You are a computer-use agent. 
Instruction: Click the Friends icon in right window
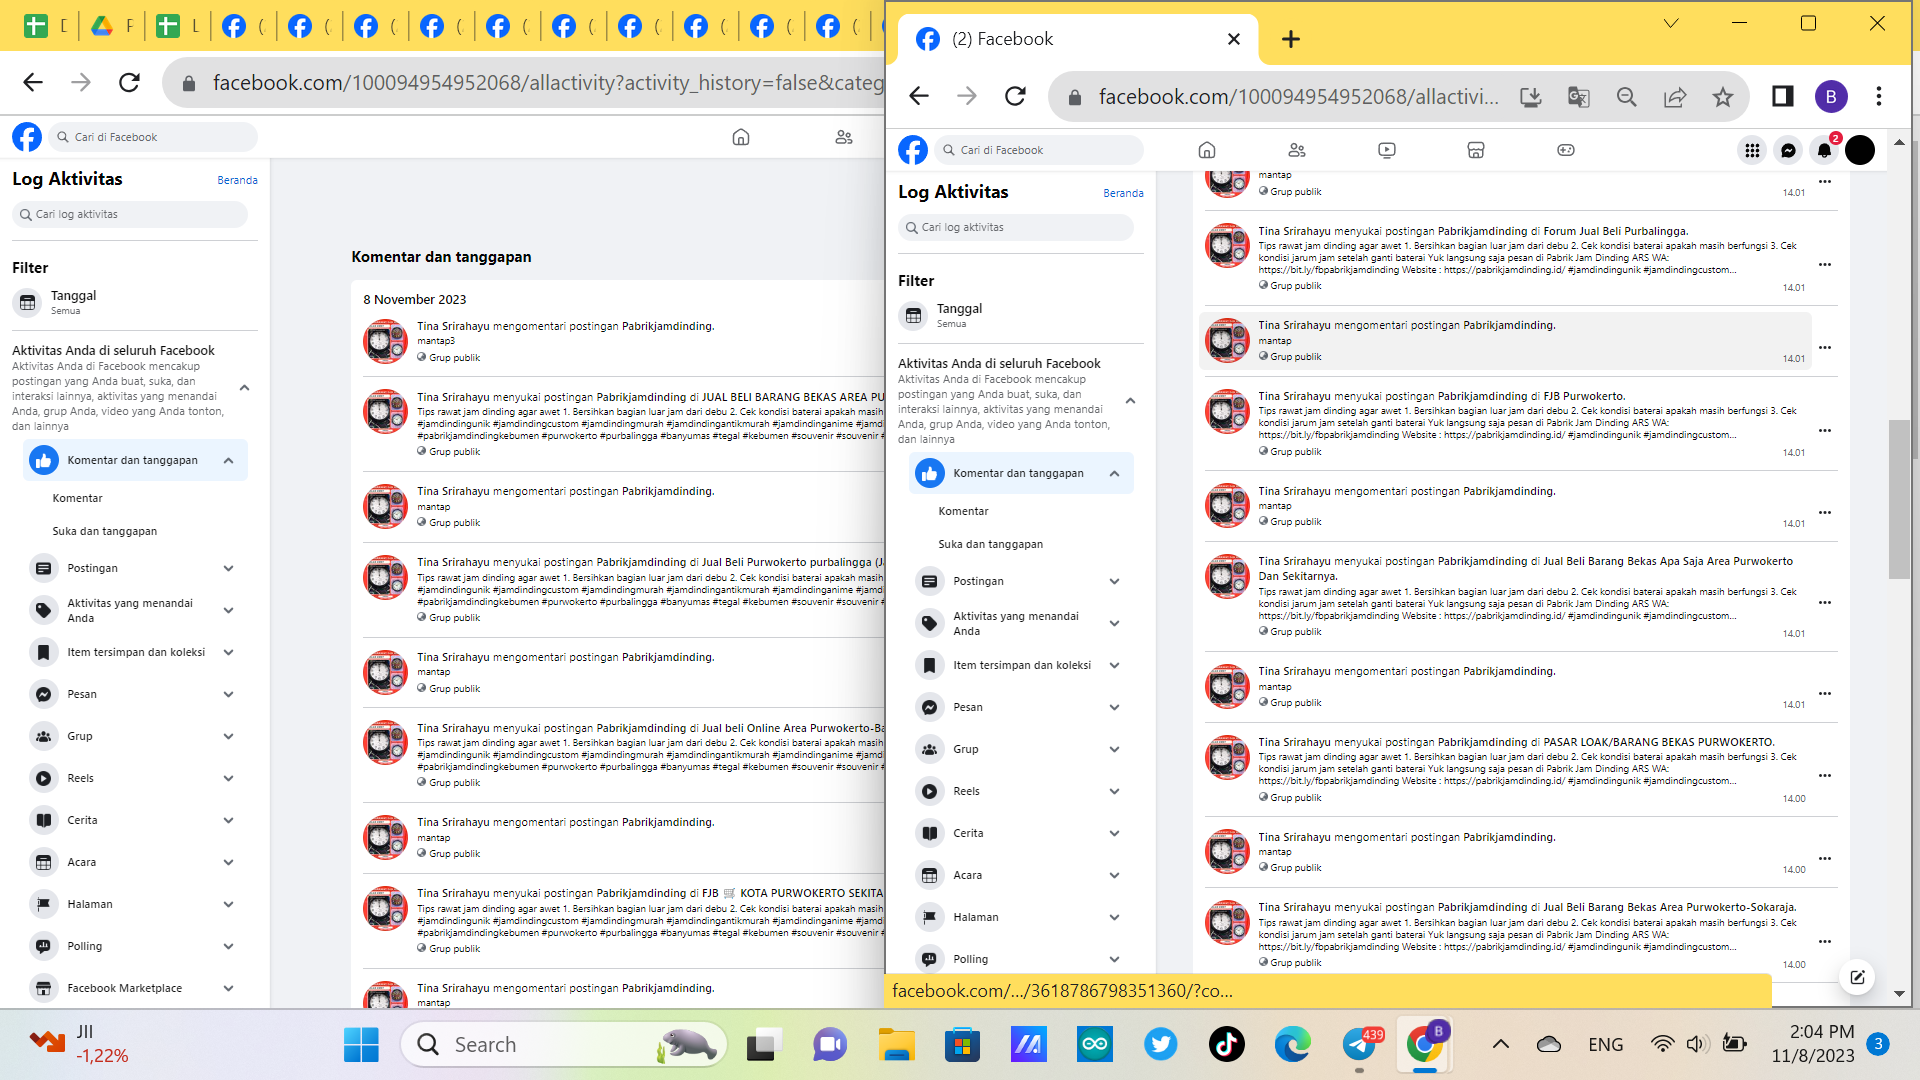1297,150
